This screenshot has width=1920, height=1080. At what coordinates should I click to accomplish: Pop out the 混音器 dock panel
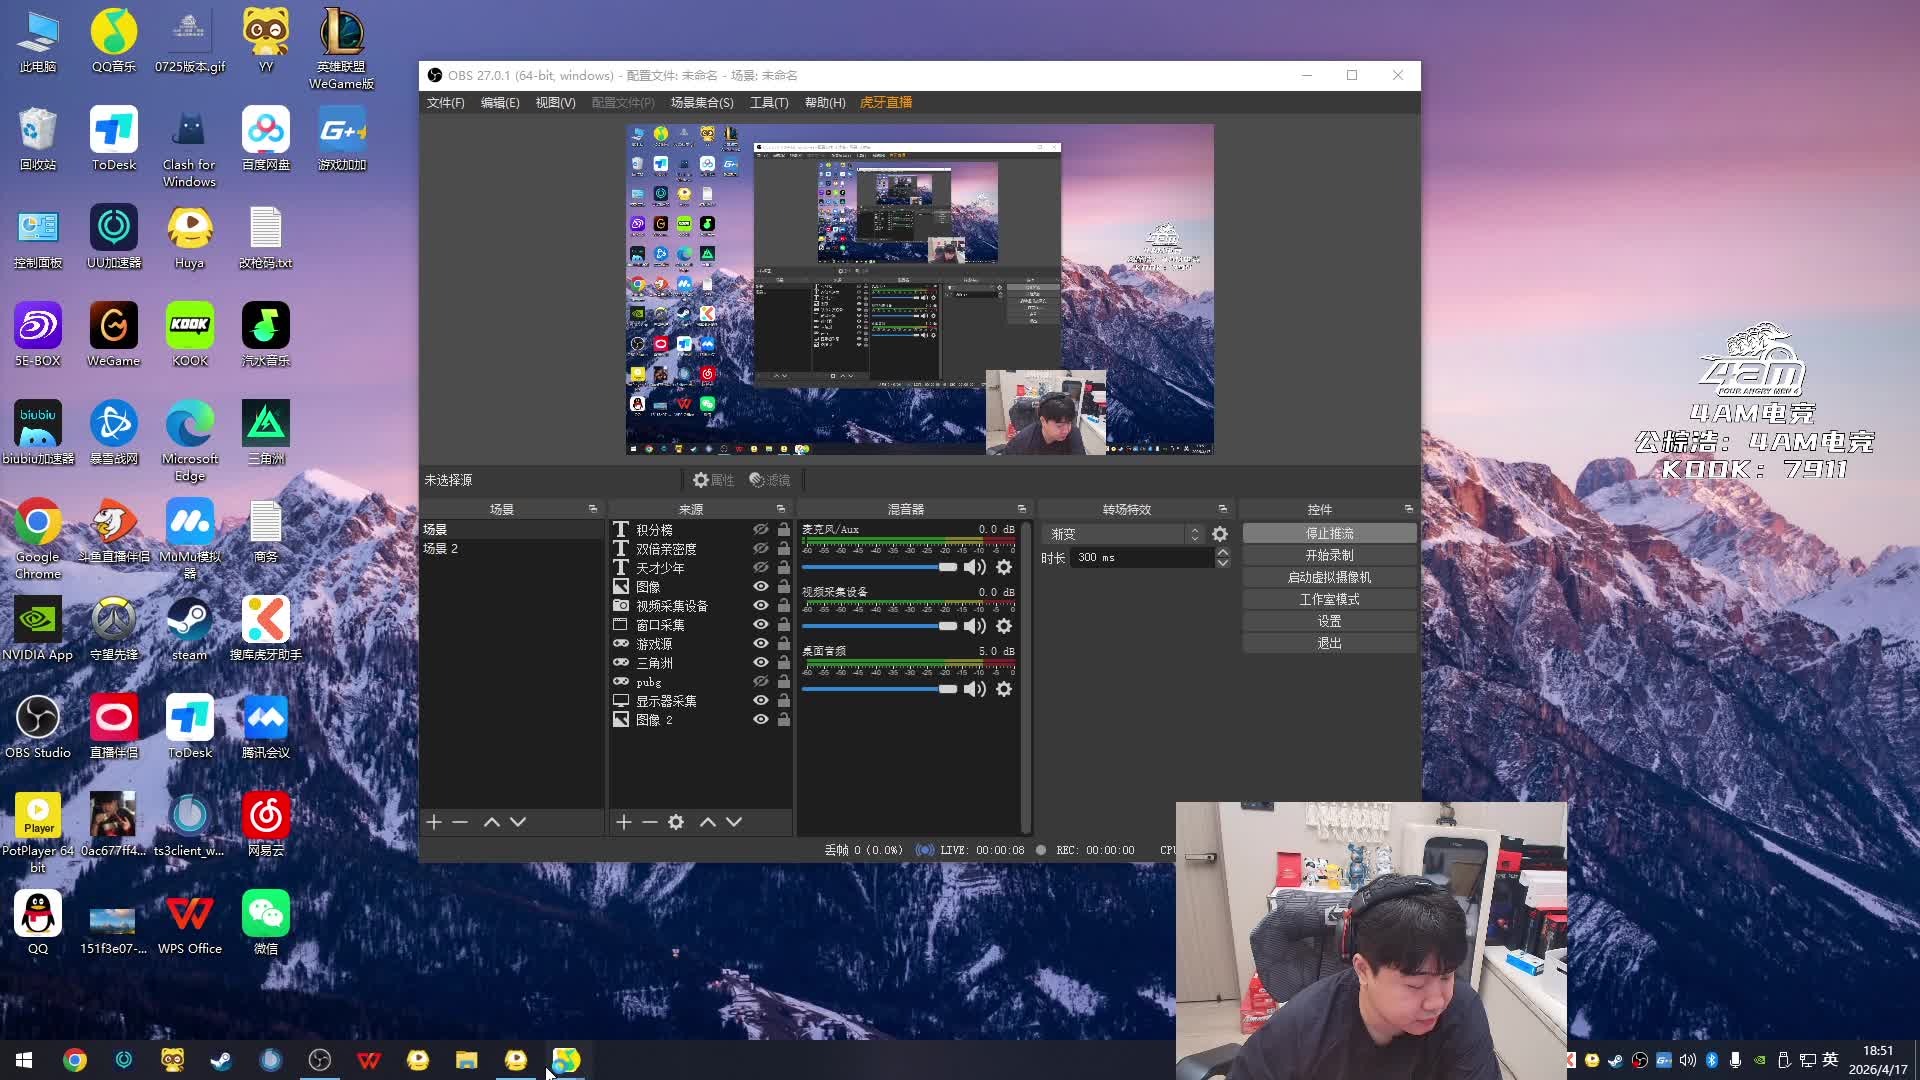pos(1021,509)
